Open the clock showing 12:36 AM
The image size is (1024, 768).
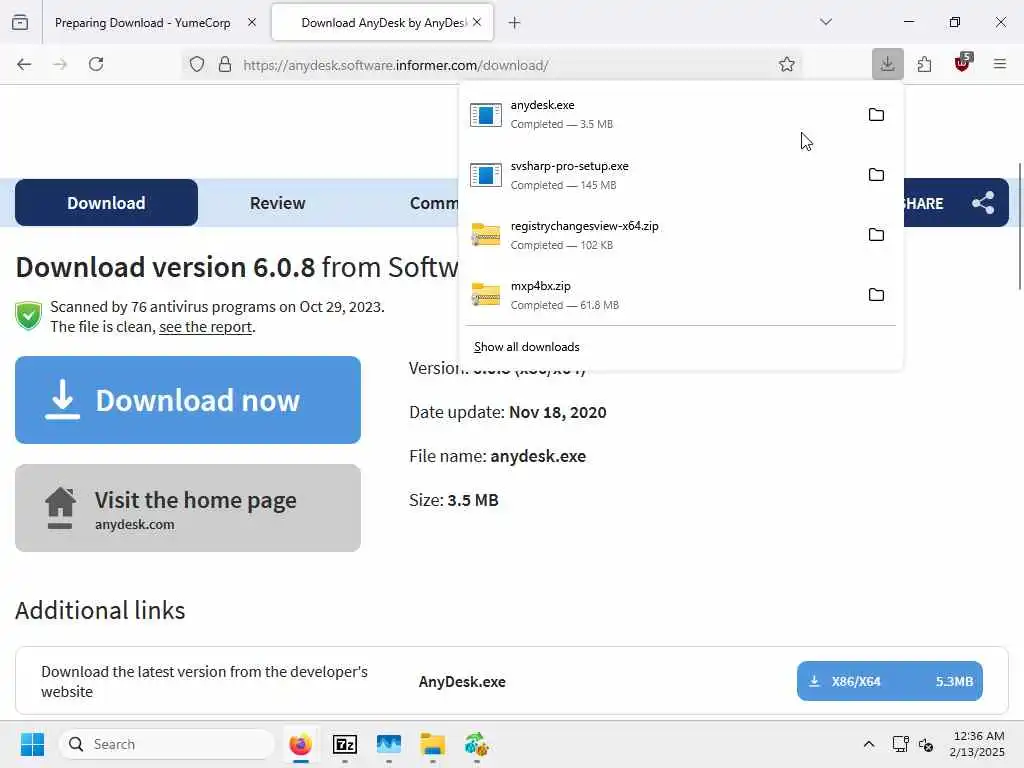coord(978,744)
